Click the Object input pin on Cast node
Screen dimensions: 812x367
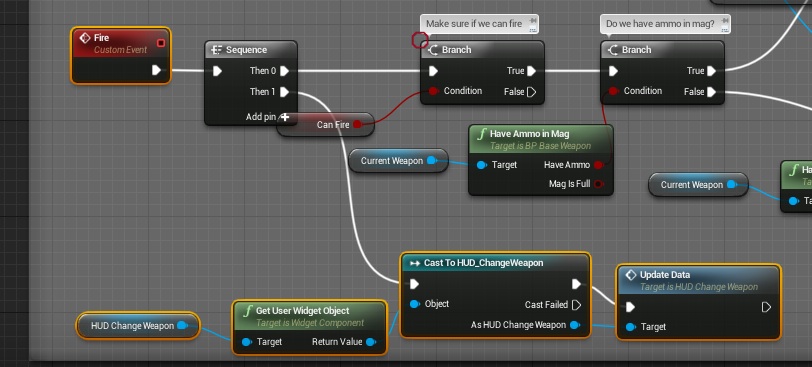pos(414,304)
